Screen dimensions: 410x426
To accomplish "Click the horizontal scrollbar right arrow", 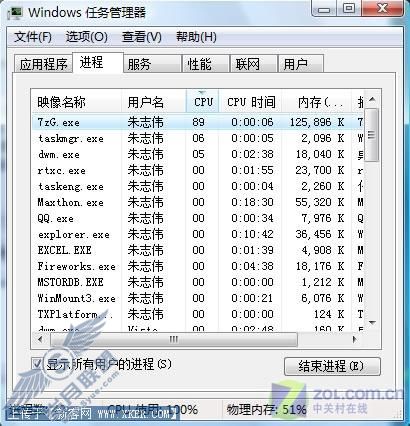I will (354, 340).
